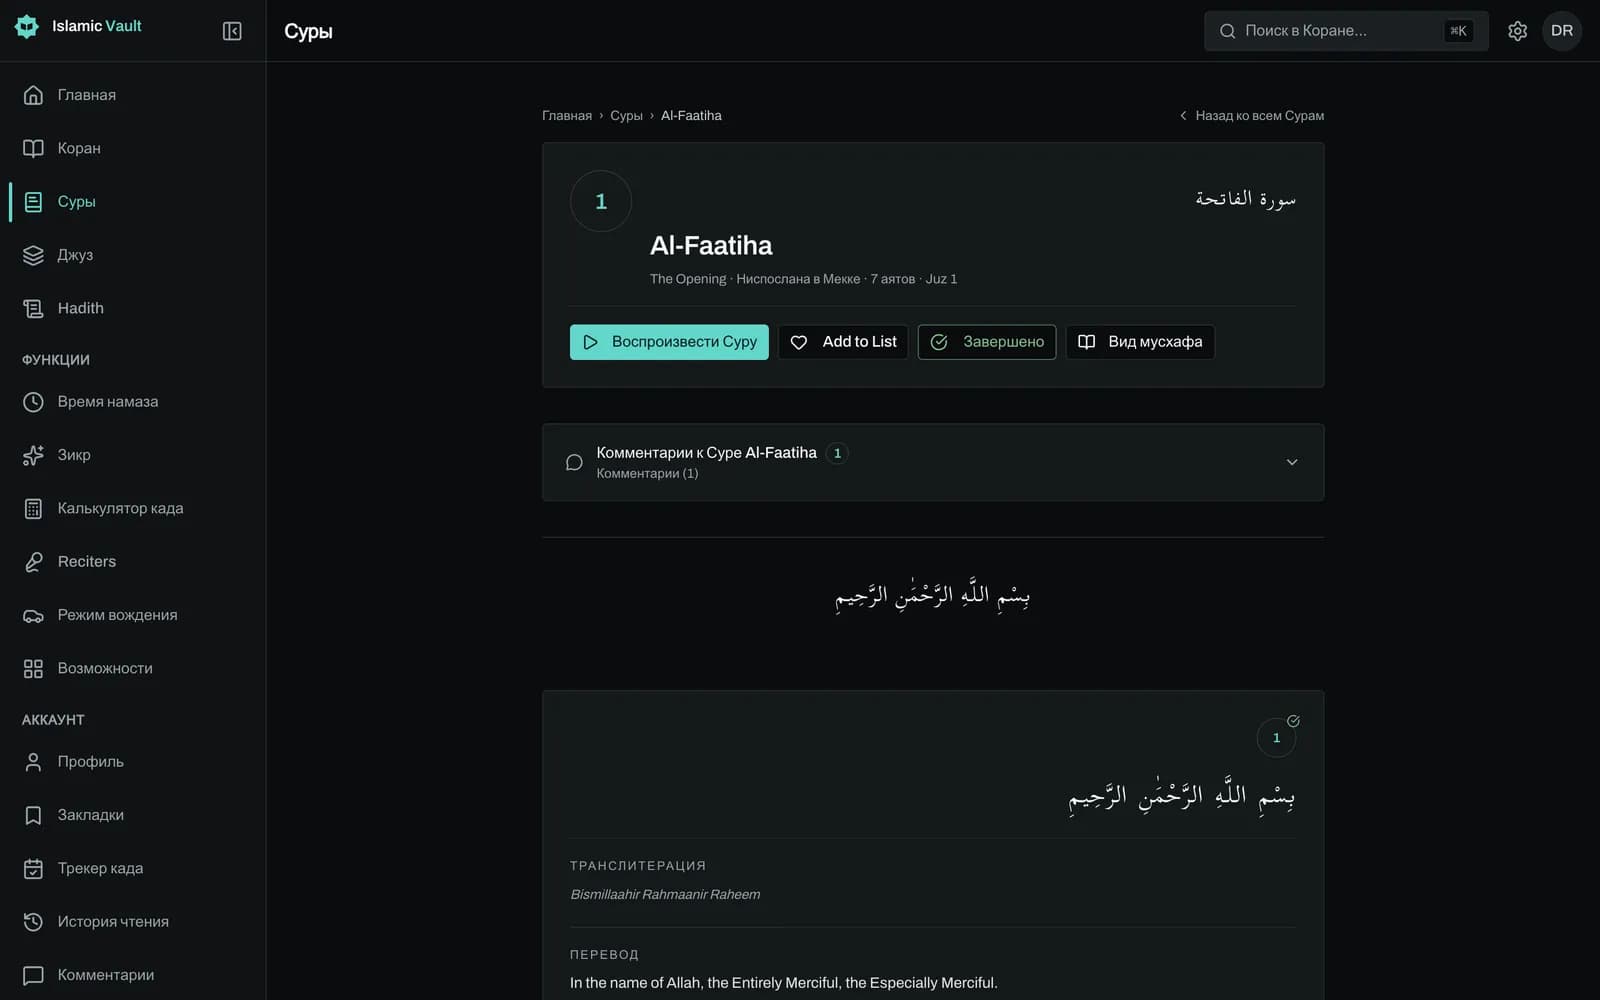Viewport: 1600px width, 1000px height.
Task: Toggle the Завершено completed button
Action: [x=987, y=342]
